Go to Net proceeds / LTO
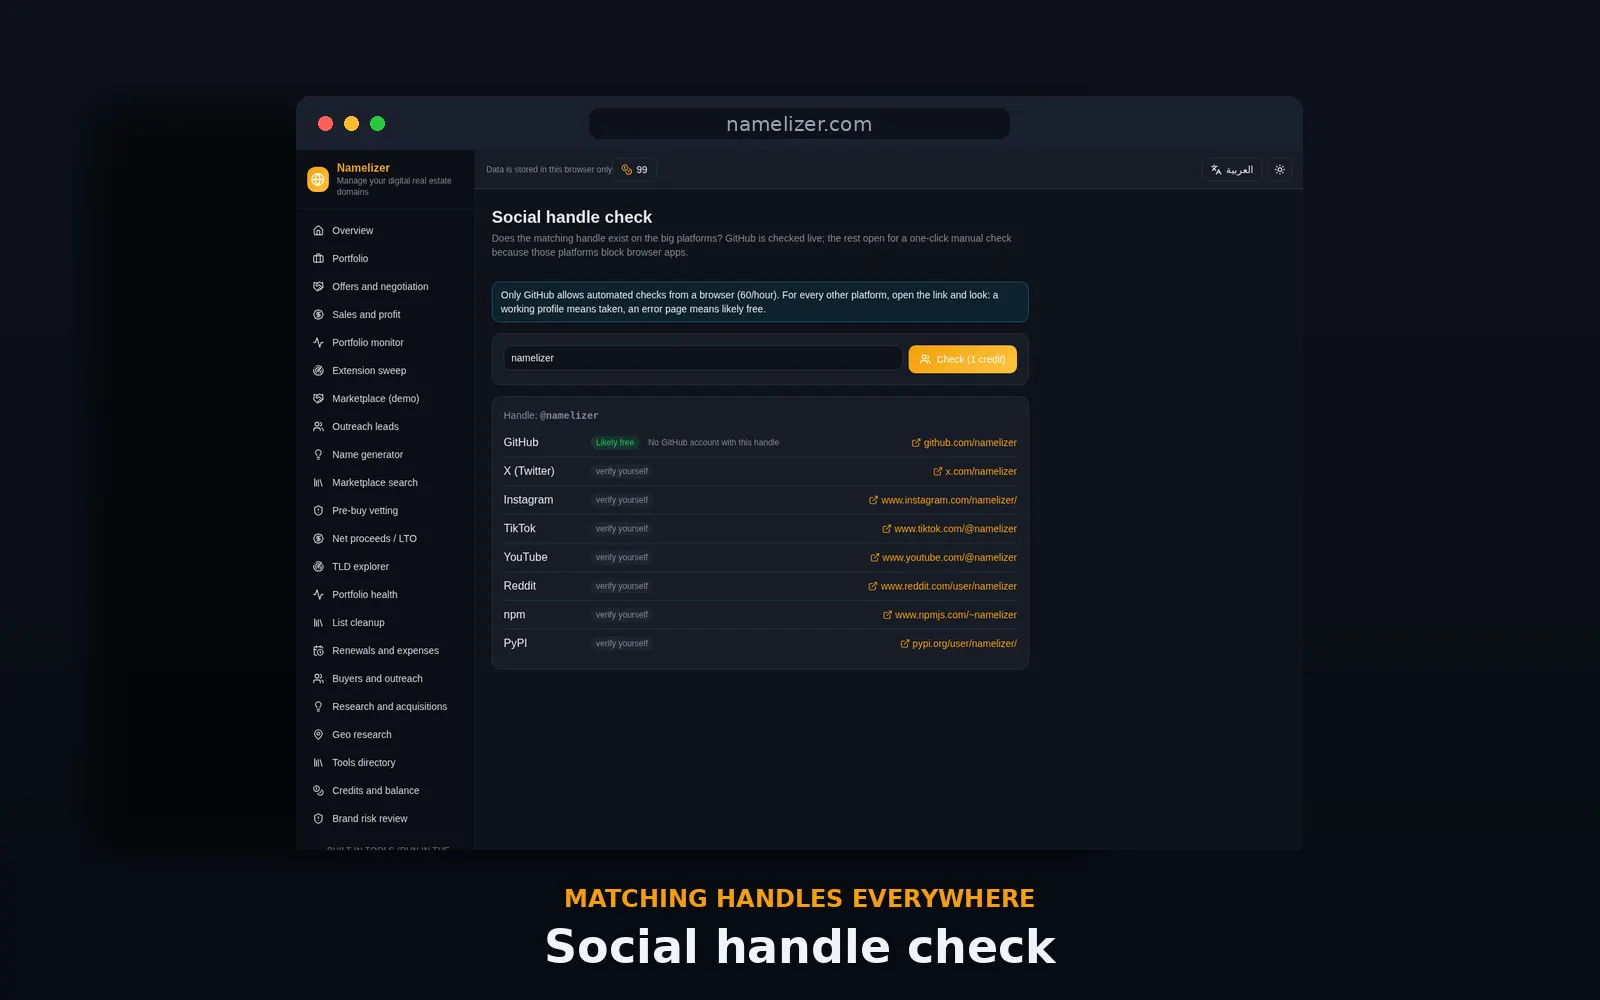The height and width of the screenshot is (1000, 1600). (x=385, y=539)
